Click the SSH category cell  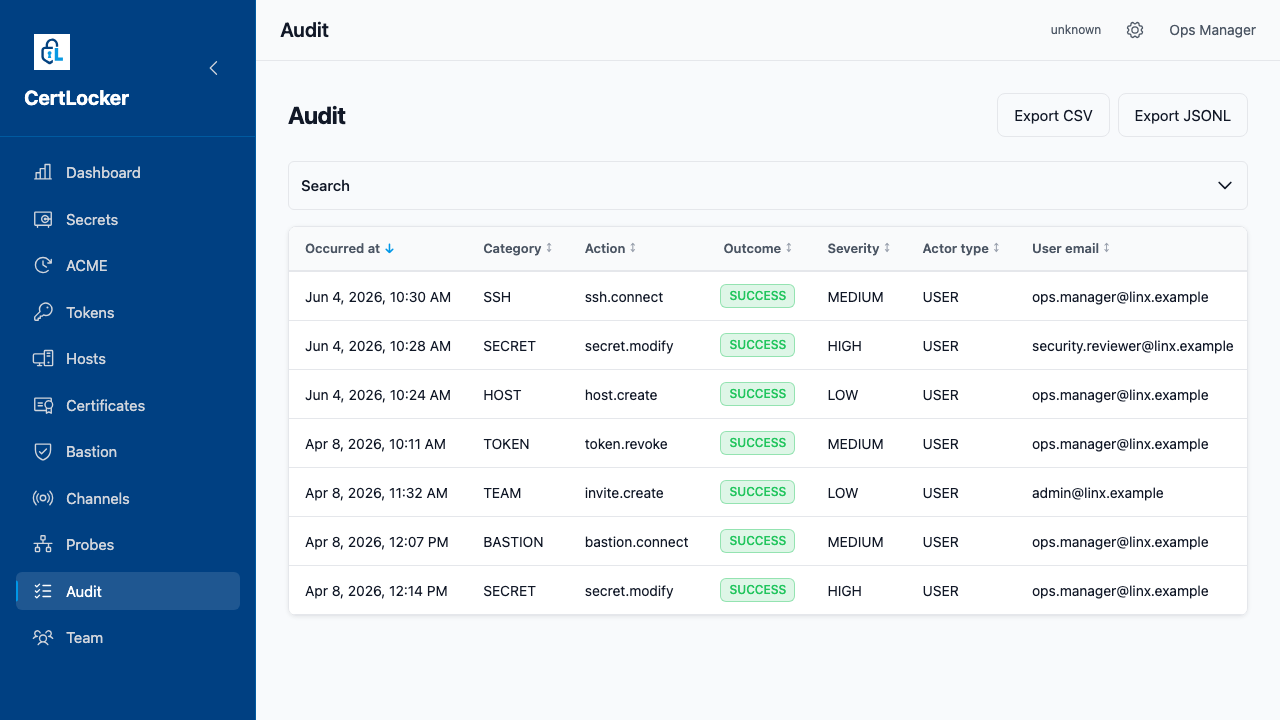click(497, 297)
